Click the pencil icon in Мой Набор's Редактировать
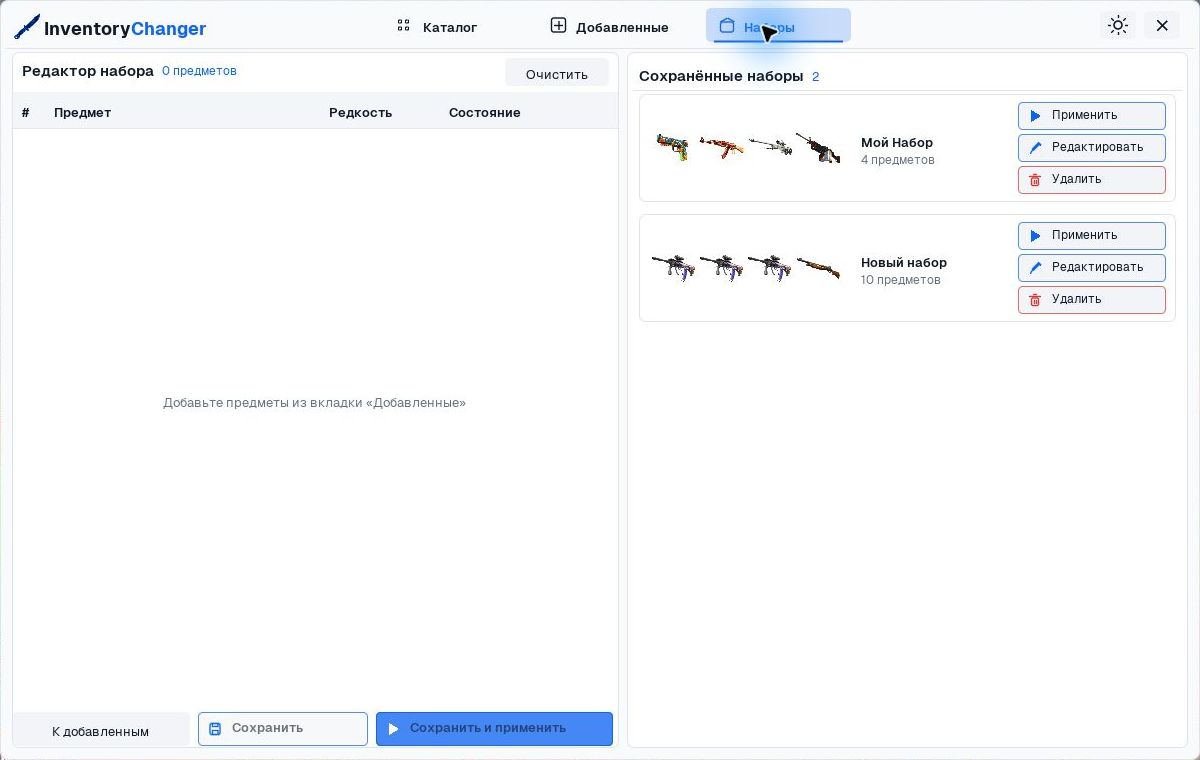 pos(1036,148)
